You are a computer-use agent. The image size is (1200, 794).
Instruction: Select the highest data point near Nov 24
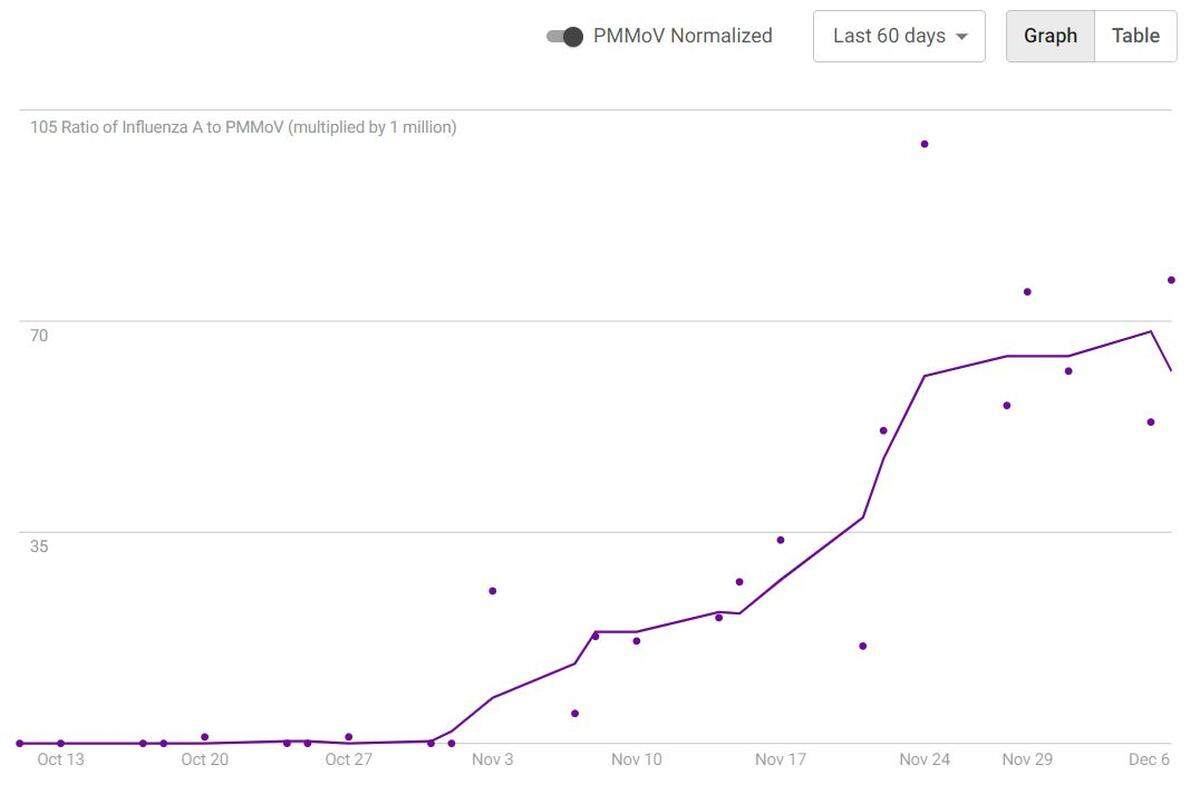924,144
